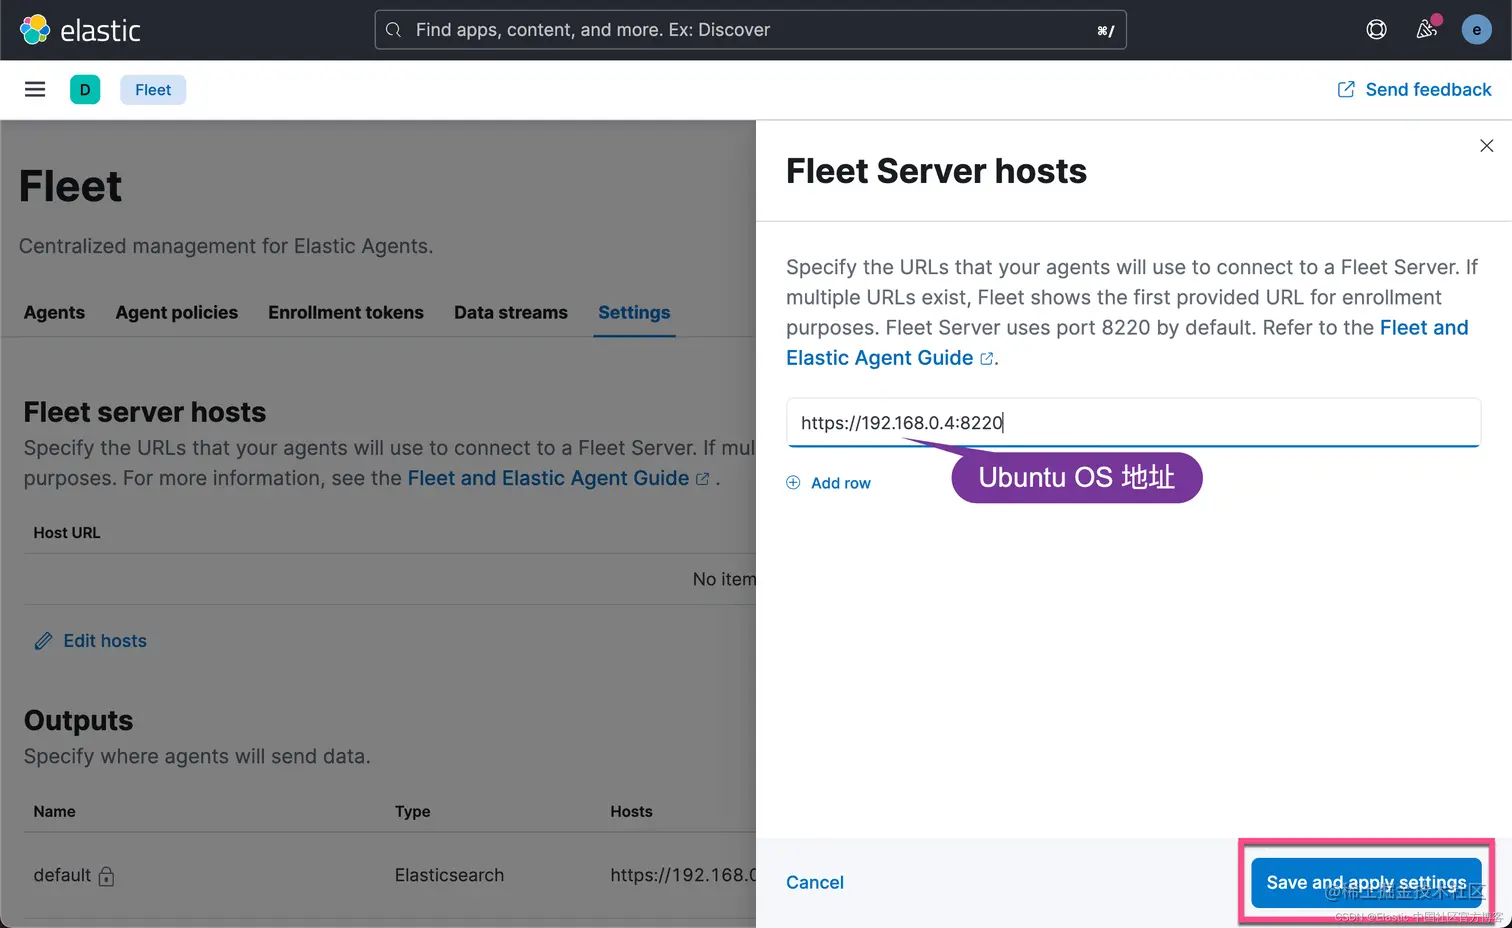The image size is (1512, 928).
Task: Open the newsfeed celebration icon
Action: [x=1427, y=29]
